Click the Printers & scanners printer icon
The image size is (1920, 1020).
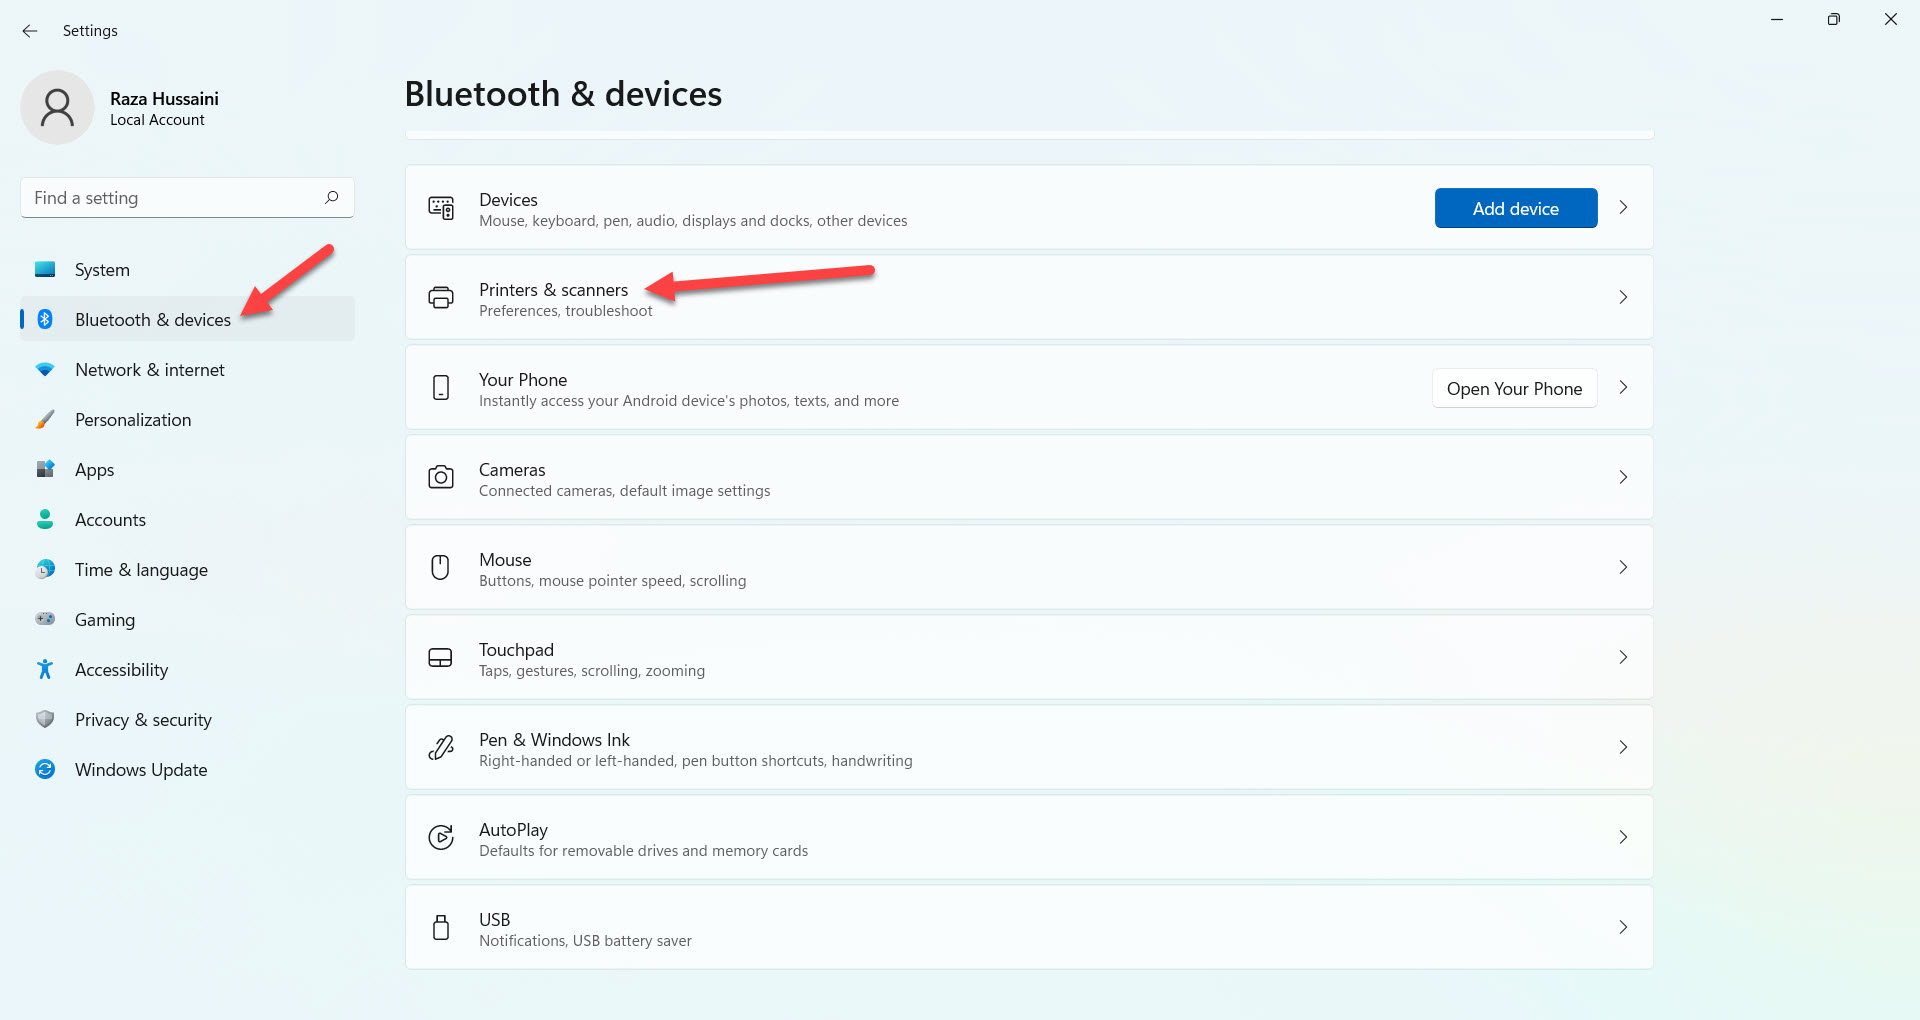[441, 298]
